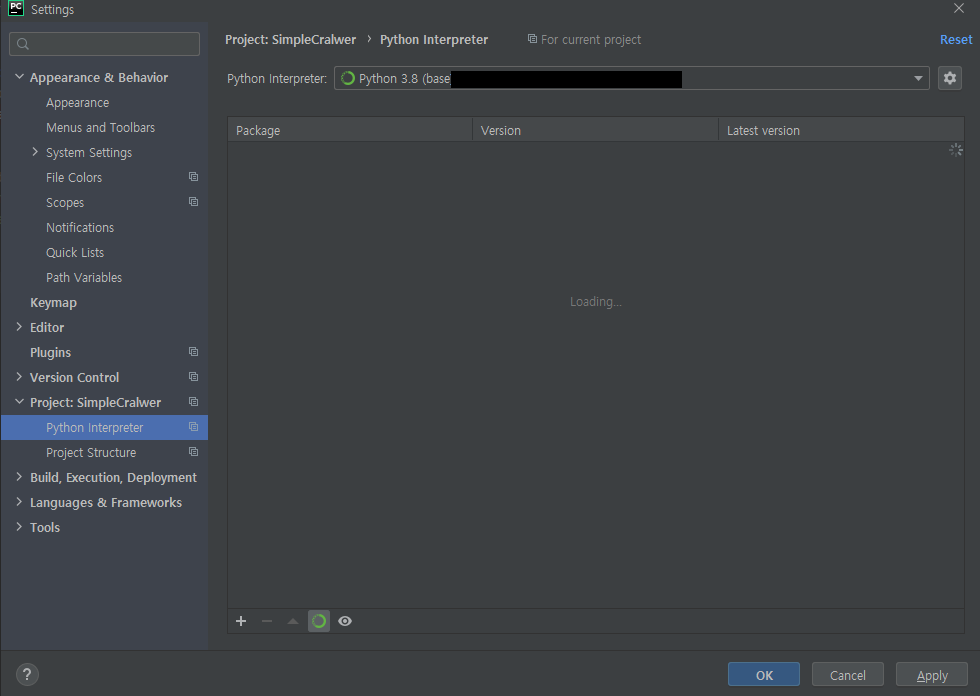Image resolution: width=980 pixels, height=696 pixels.
Task: Click project-level icon beside Plugins
Action: [194, 352]
